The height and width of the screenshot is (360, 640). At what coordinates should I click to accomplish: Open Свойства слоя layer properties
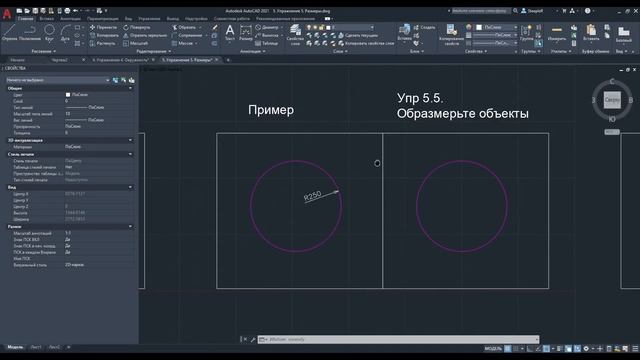[295, 35]
